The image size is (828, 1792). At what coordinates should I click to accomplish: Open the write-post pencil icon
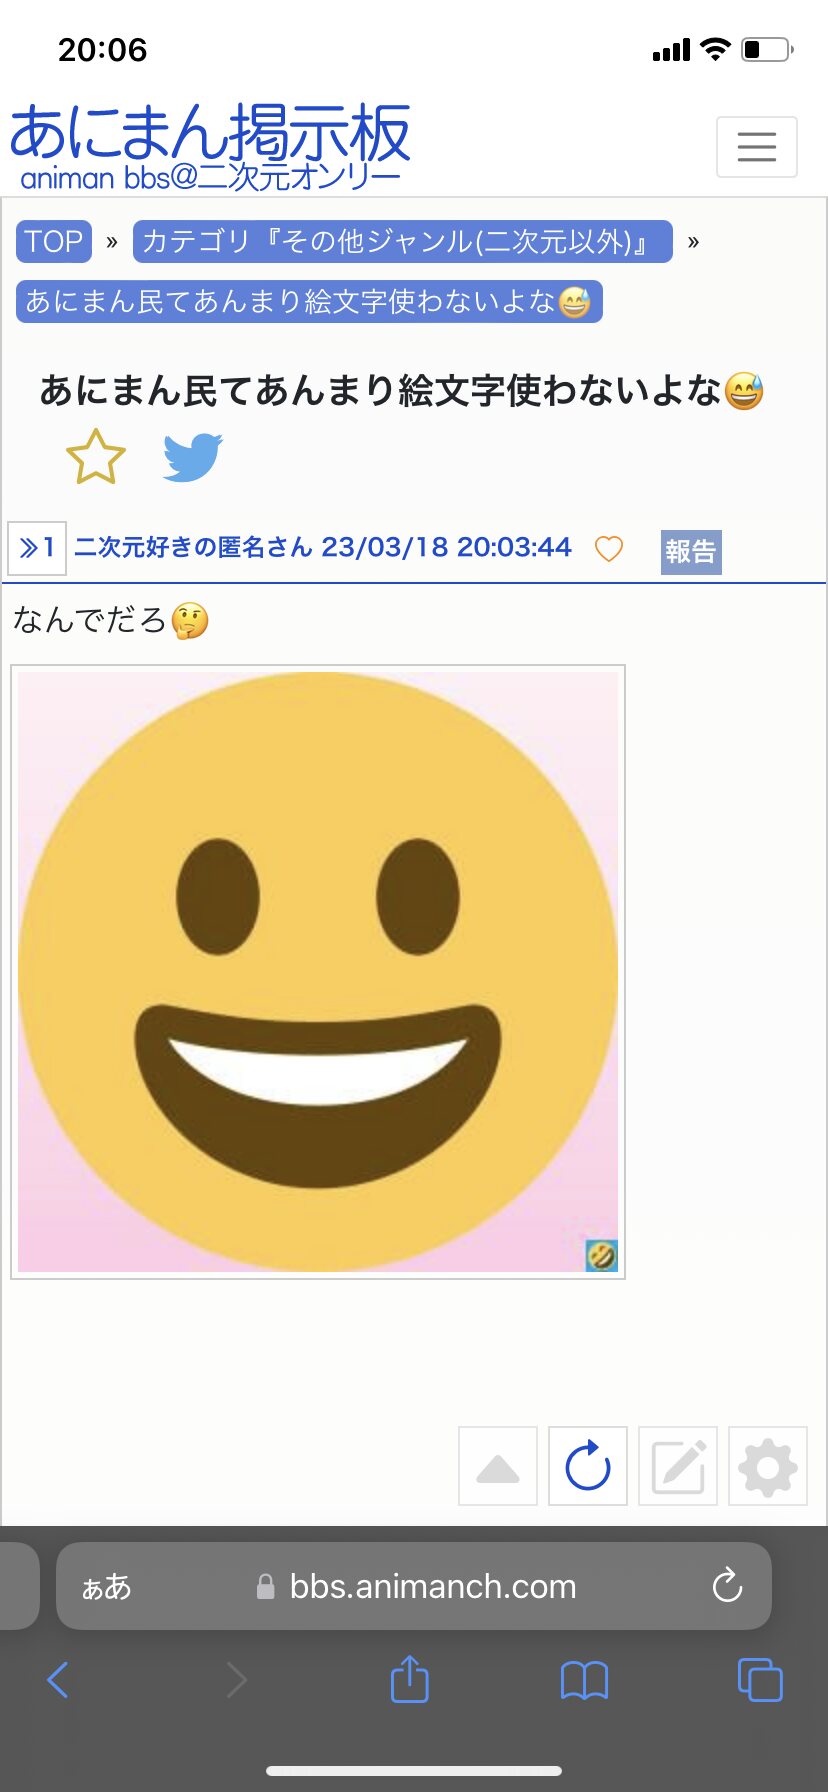[x=678, y=1466]
